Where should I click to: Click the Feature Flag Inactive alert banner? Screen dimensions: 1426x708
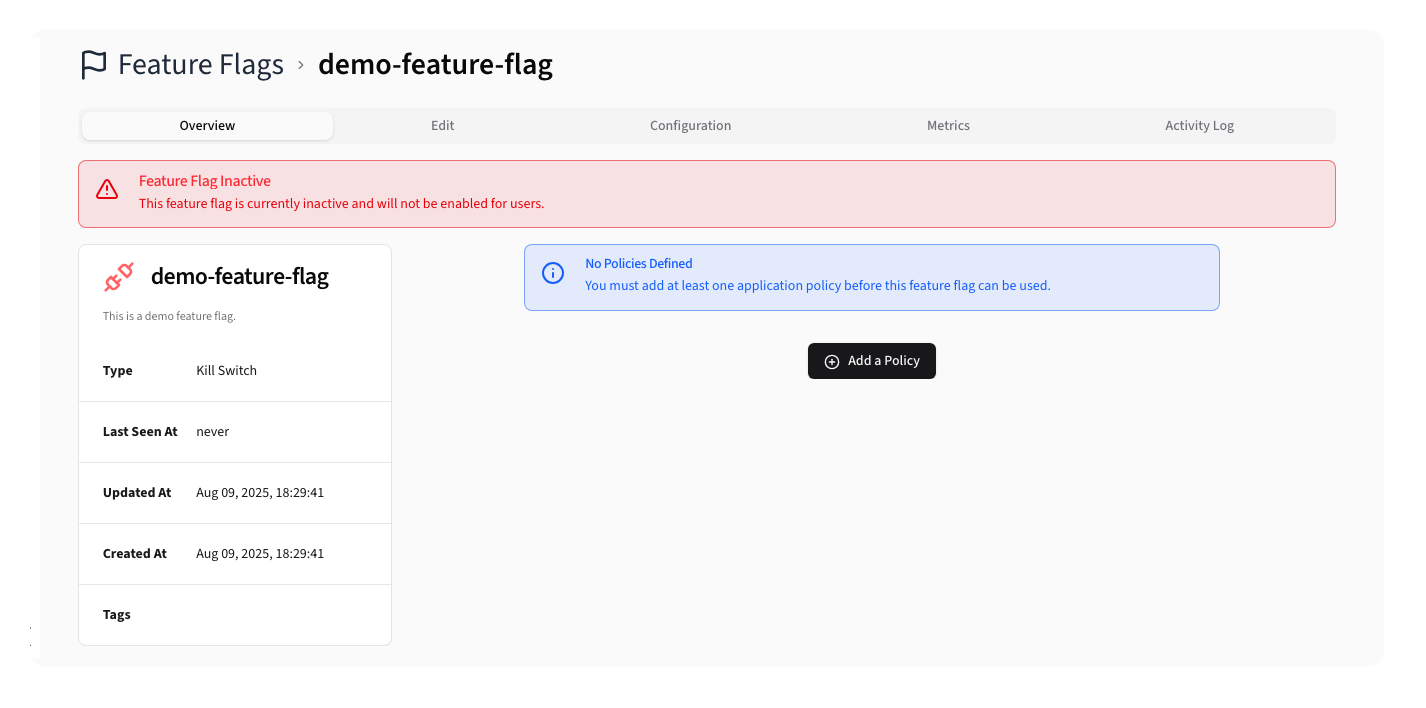point(707,191)
